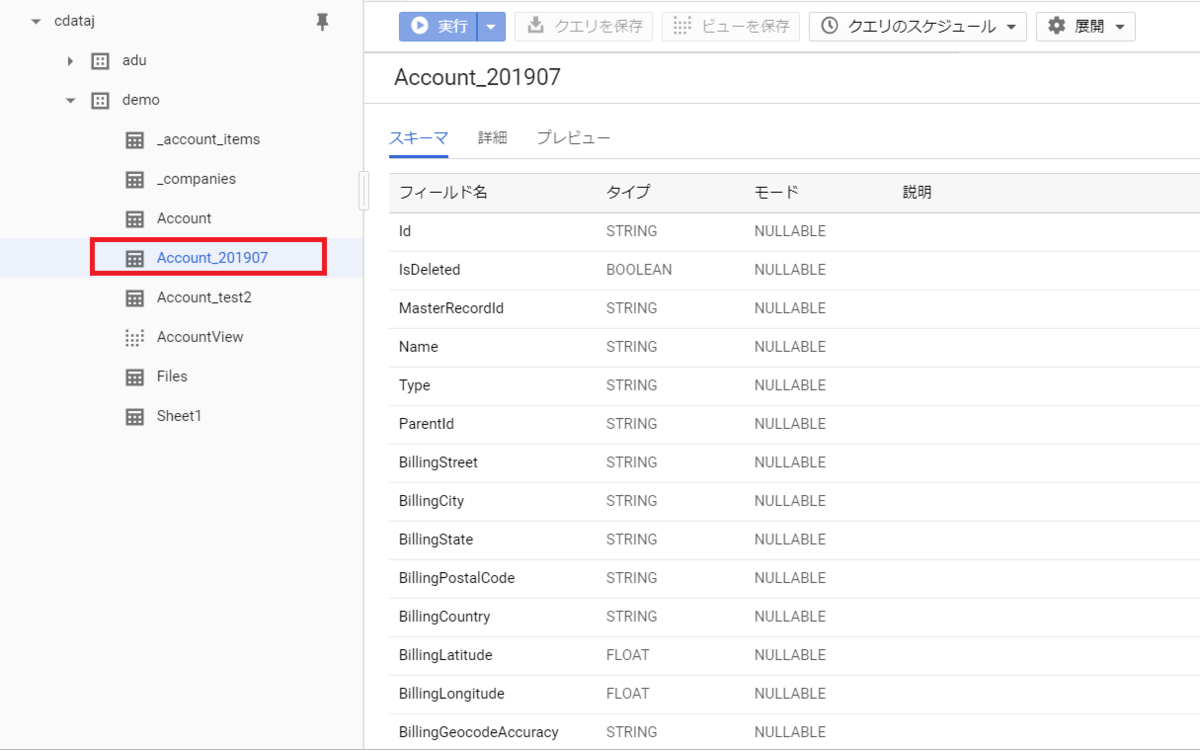
Task: Click the demo dataset icon
Action: point(100,100)
